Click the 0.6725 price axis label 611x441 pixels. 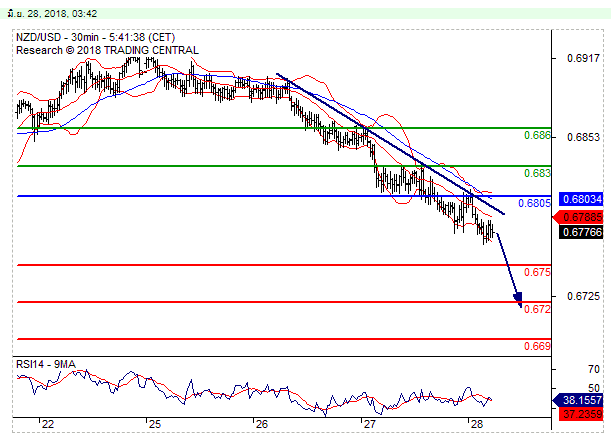(x=583, y=296)
